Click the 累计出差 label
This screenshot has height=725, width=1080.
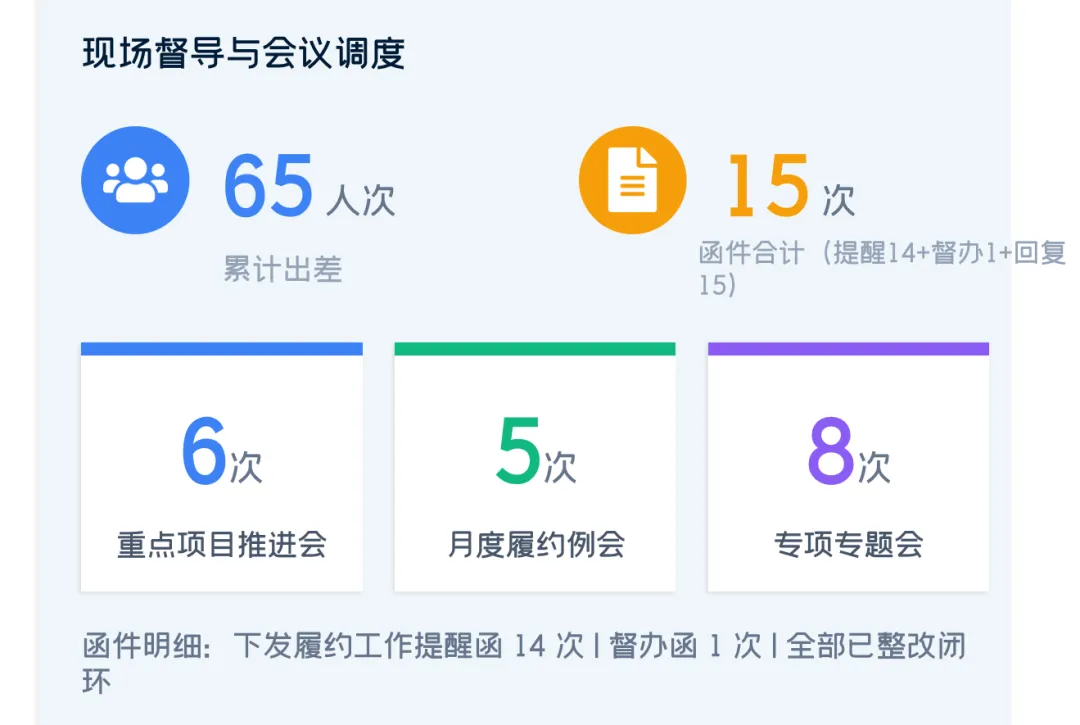[x=282, y=269]
